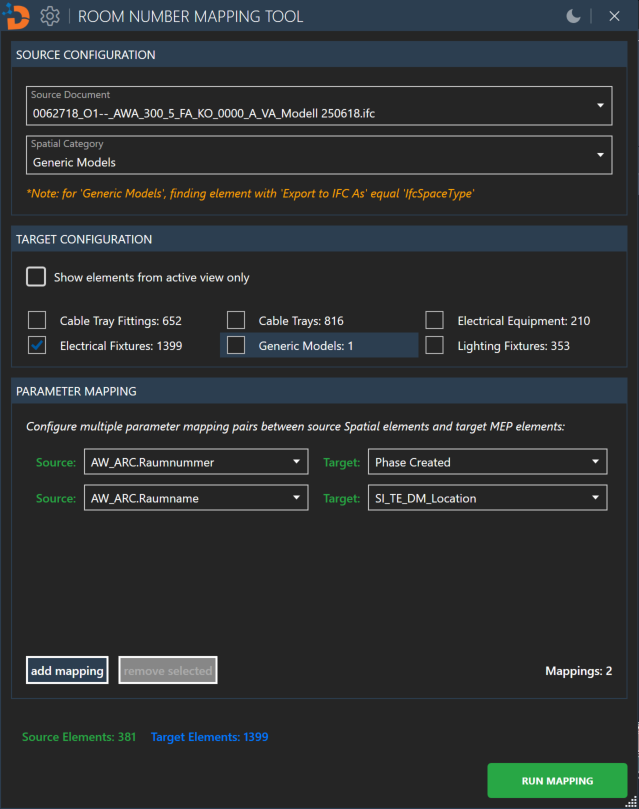Uncheck the Electrical Fixtures checkbox

(37, 345)
